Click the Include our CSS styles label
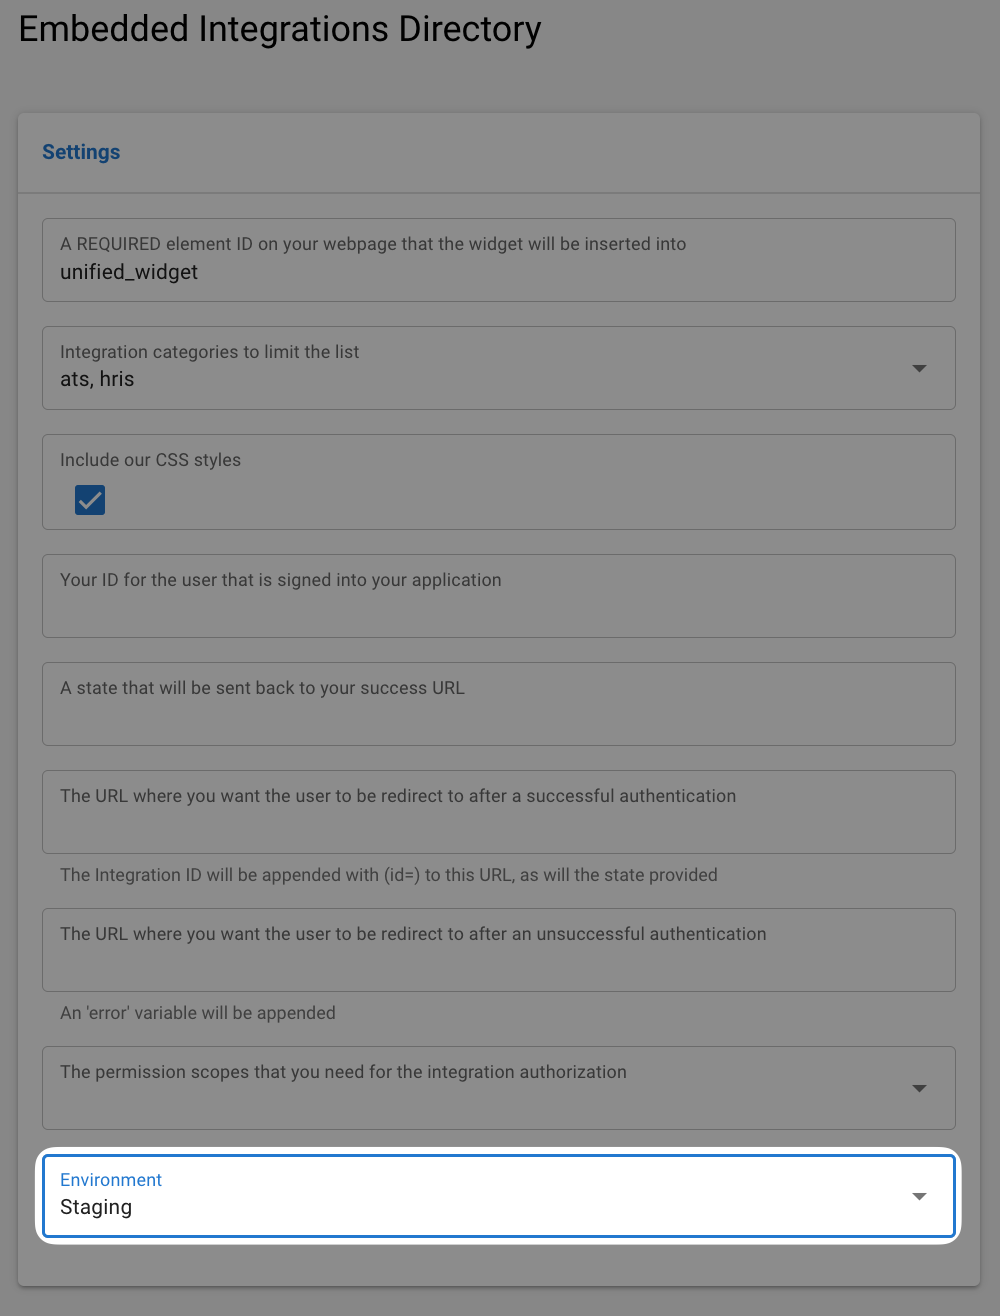This screenshot has width=1000, height=1316. coord(150,460)
